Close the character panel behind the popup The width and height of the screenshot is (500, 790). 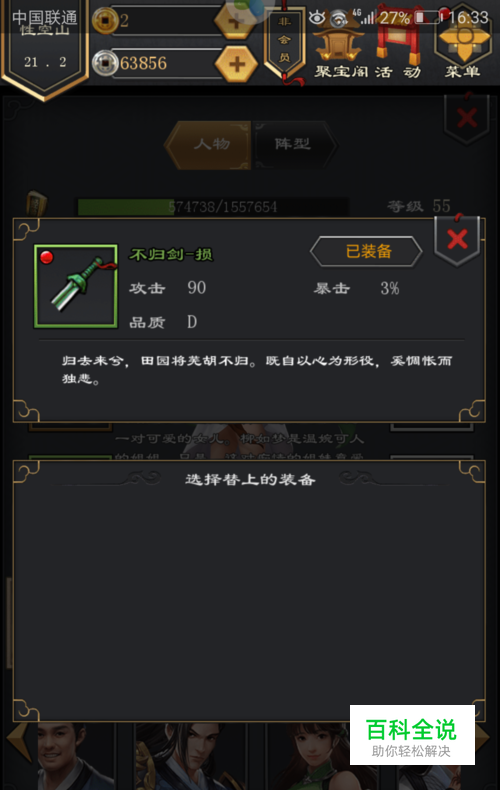click(467, 117)
